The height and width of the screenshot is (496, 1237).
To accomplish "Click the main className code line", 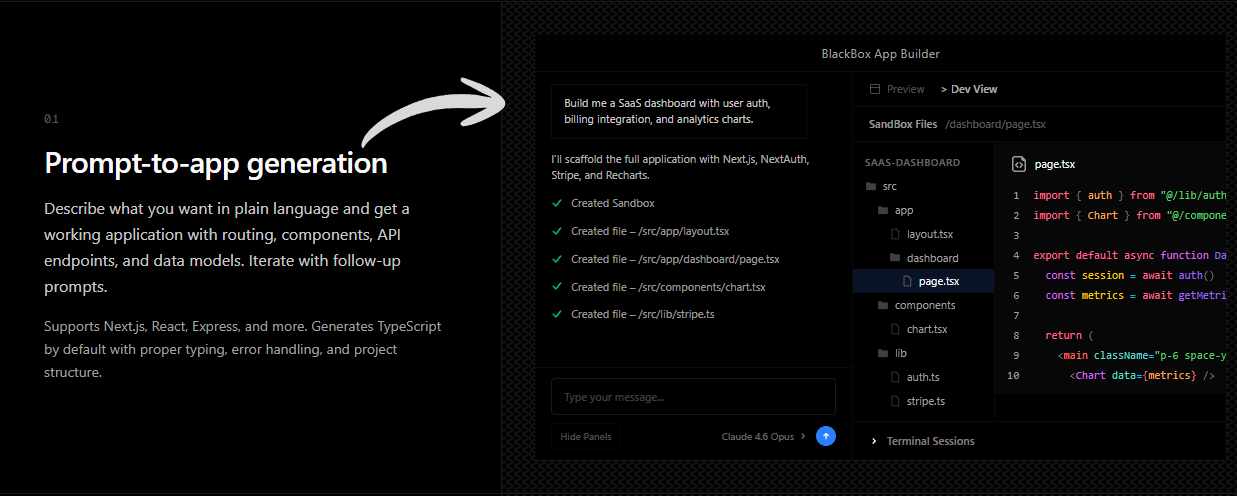I will pos(1141,355).
